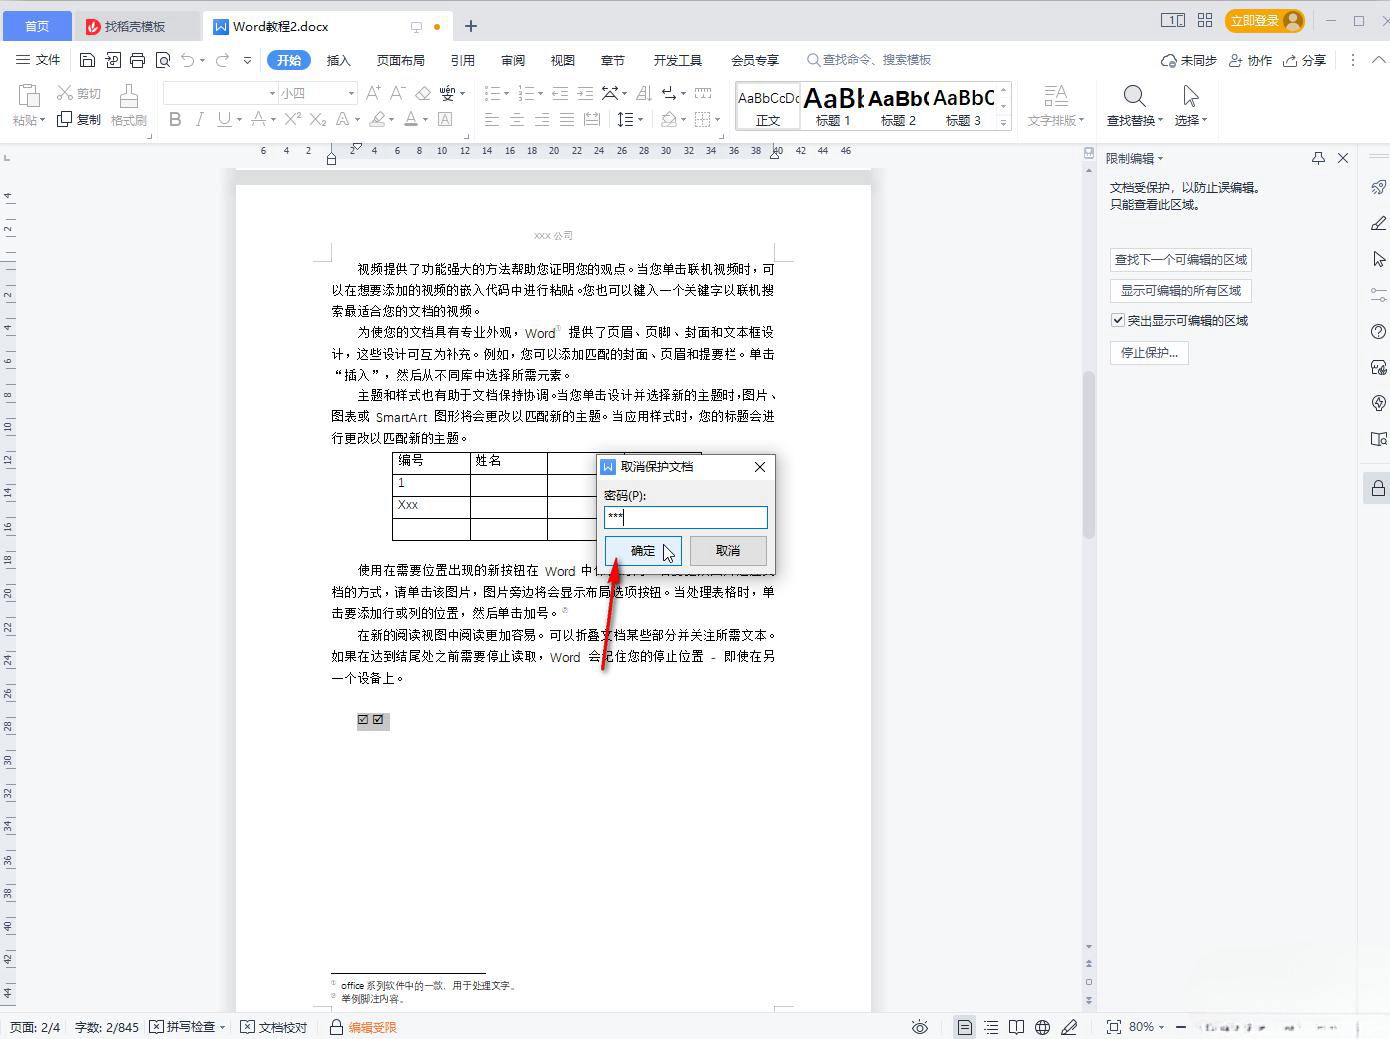Open the highlight color dropdown arrow
1390x1039 pixels.
(x=391, y=119)
